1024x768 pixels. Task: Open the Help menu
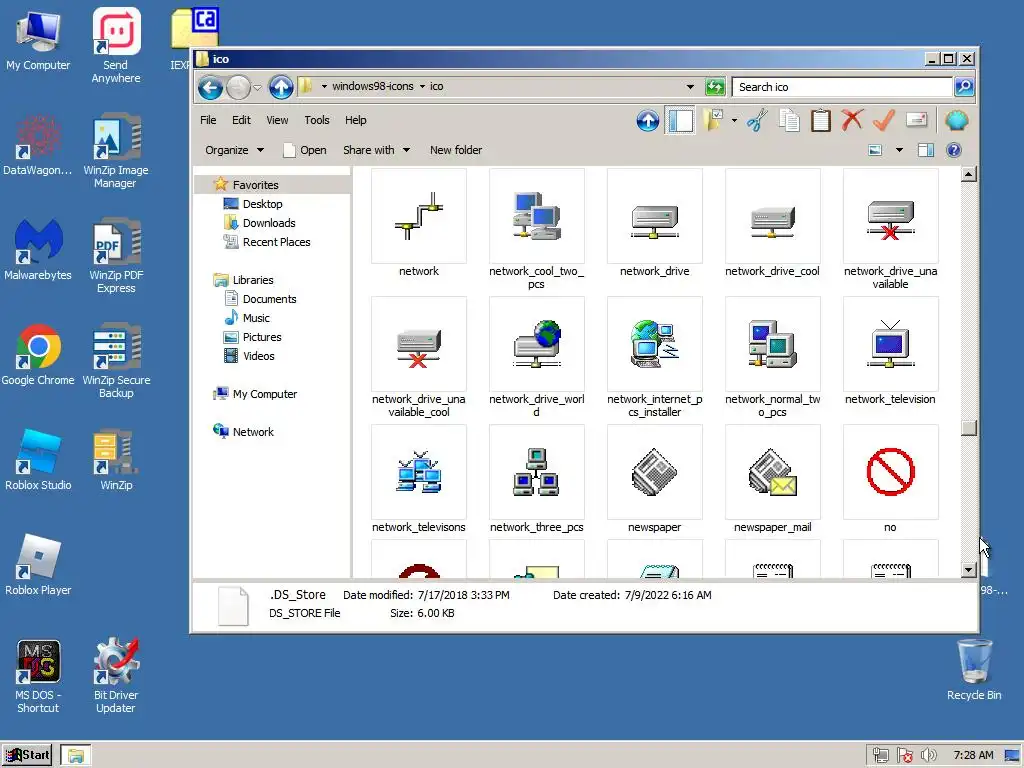[x=355, y=120]
